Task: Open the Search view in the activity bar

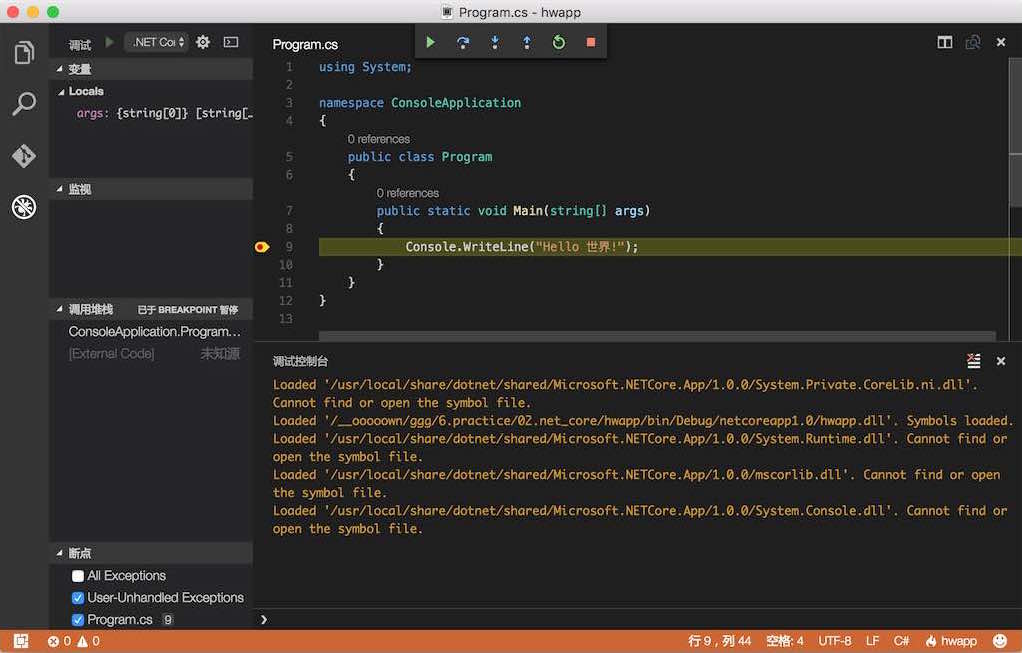Action: pos(24,103)
